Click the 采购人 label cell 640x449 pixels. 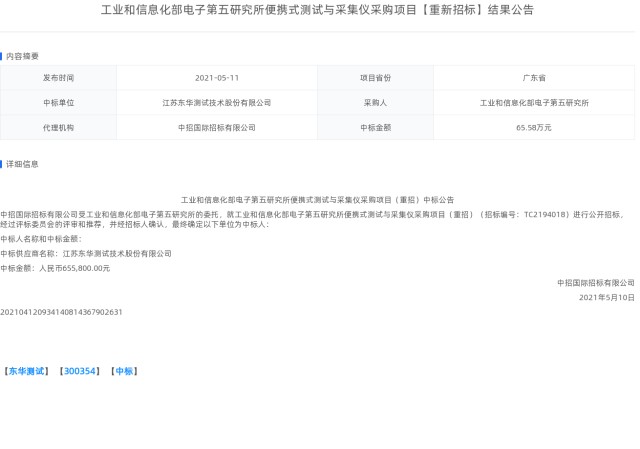click(375, 102)
